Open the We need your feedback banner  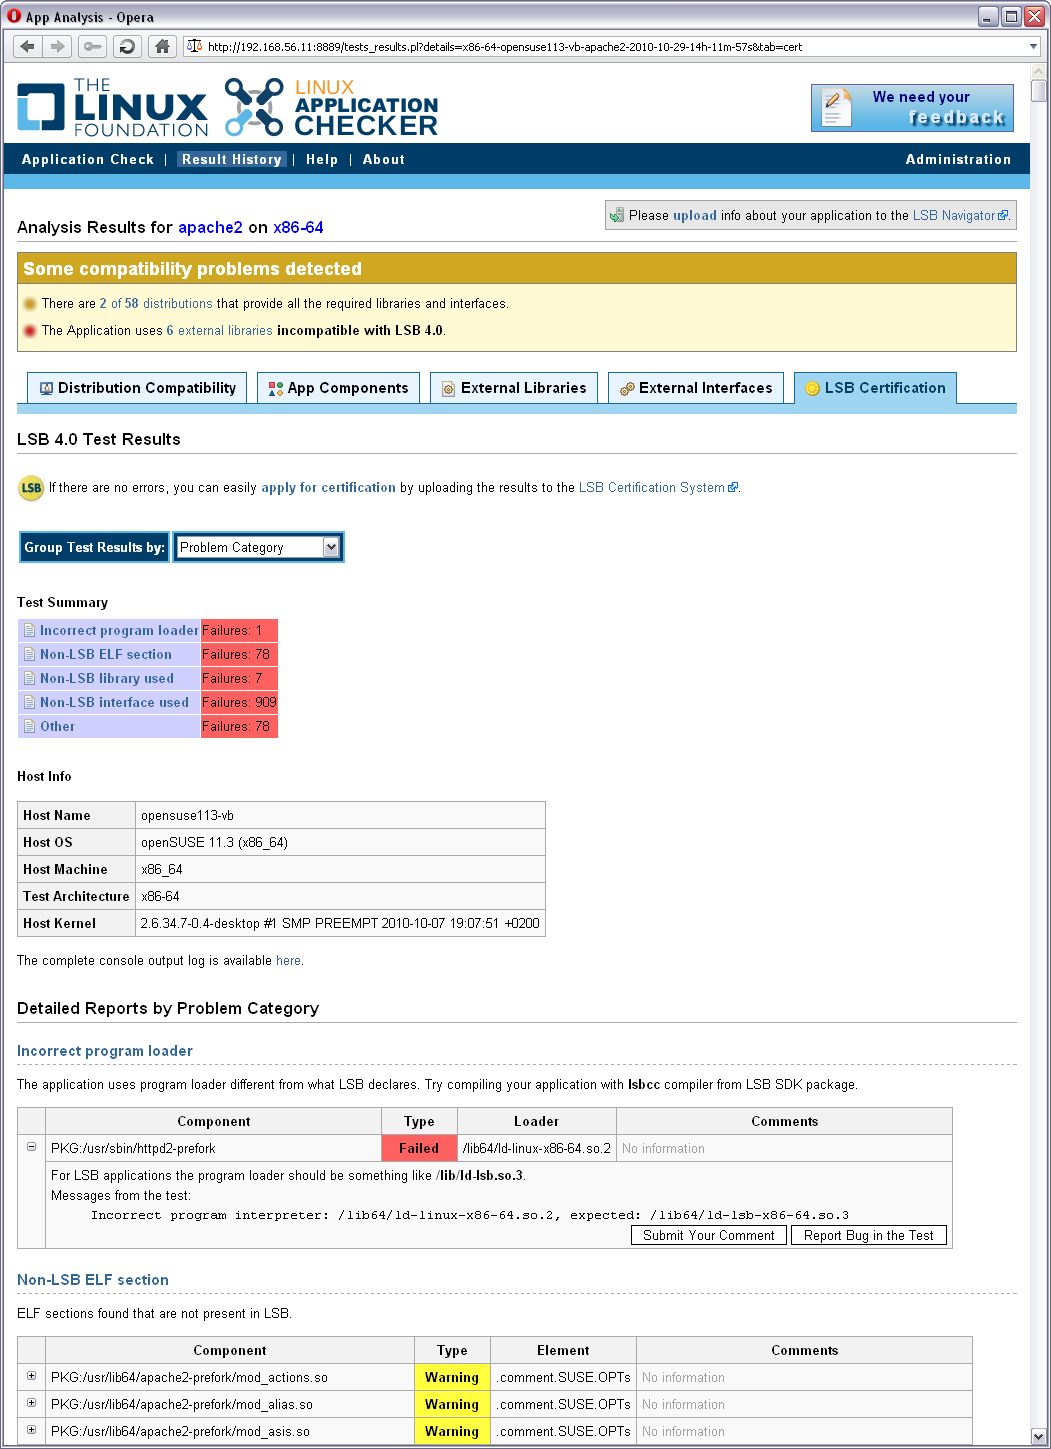coord(912,108)
